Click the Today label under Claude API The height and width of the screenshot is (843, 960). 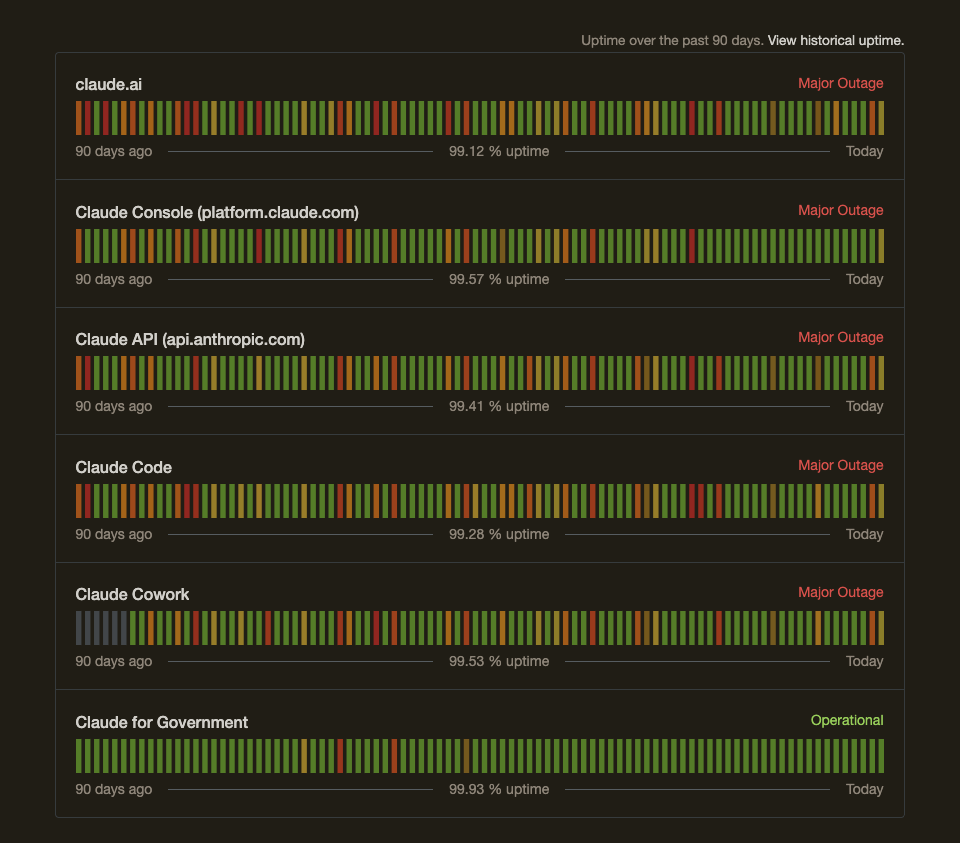pyautogui.click(x=864, y=406)
